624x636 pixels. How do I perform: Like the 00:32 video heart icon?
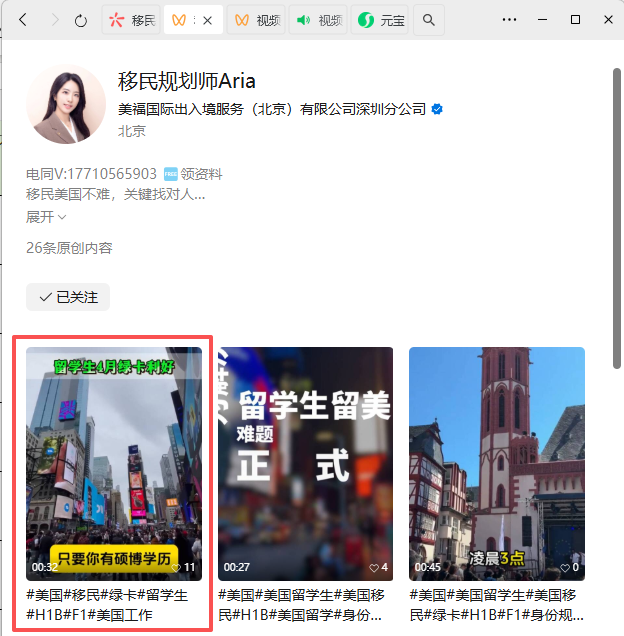click(x=176, y=567)
